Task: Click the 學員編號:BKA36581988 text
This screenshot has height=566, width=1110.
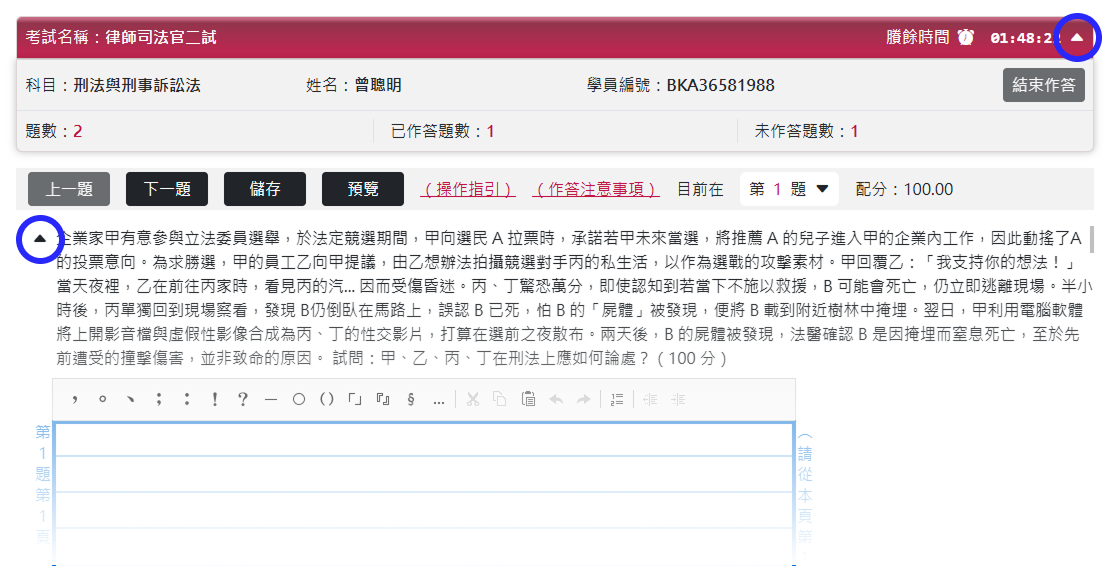Action: click(680, 85)
